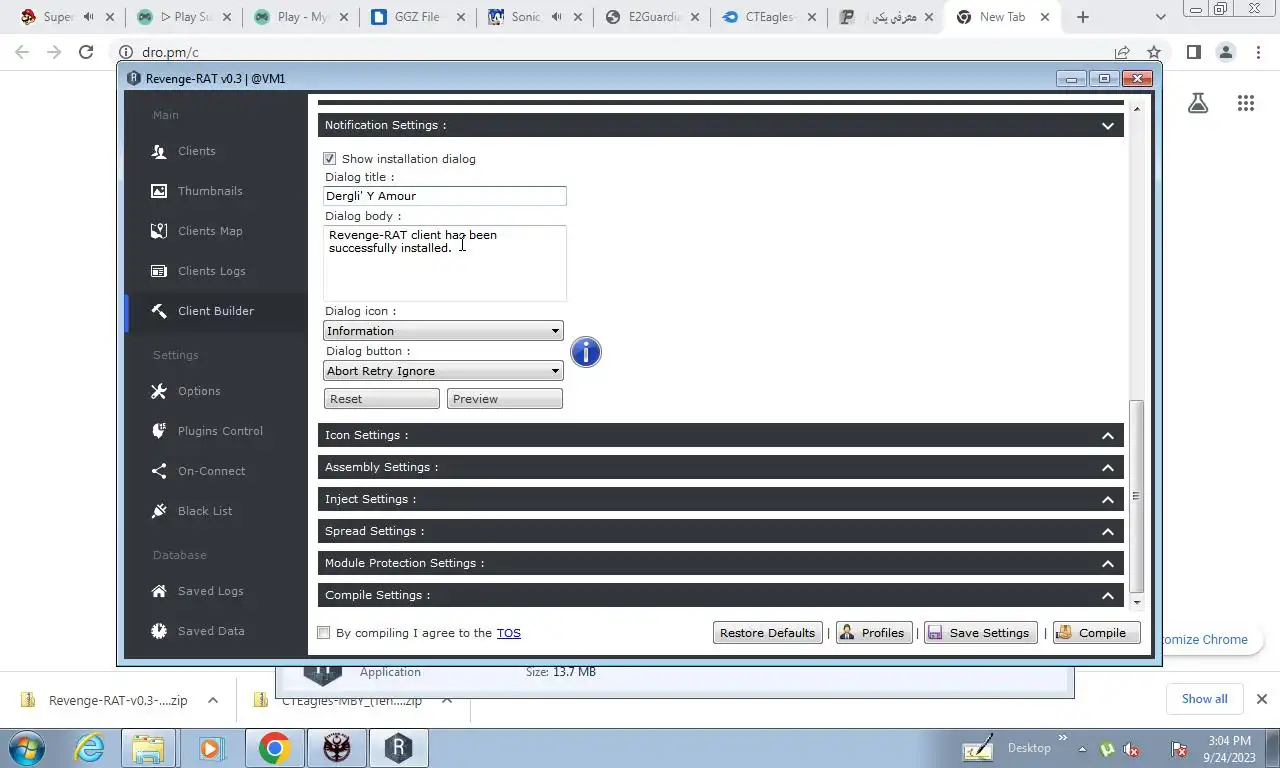Close the downloads bar
The image size is (1280, 768).
click(1262, 699)
